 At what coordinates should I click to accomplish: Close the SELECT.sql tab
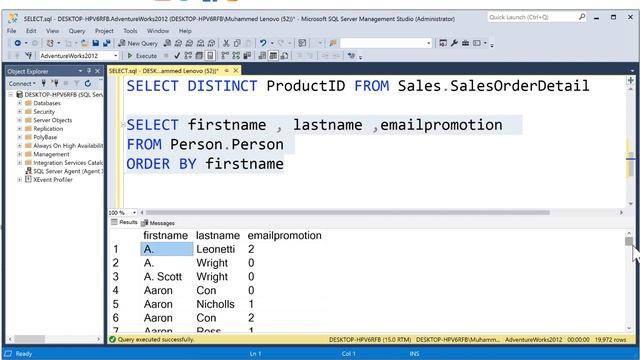pyautogui.click(x=236, y=71)
